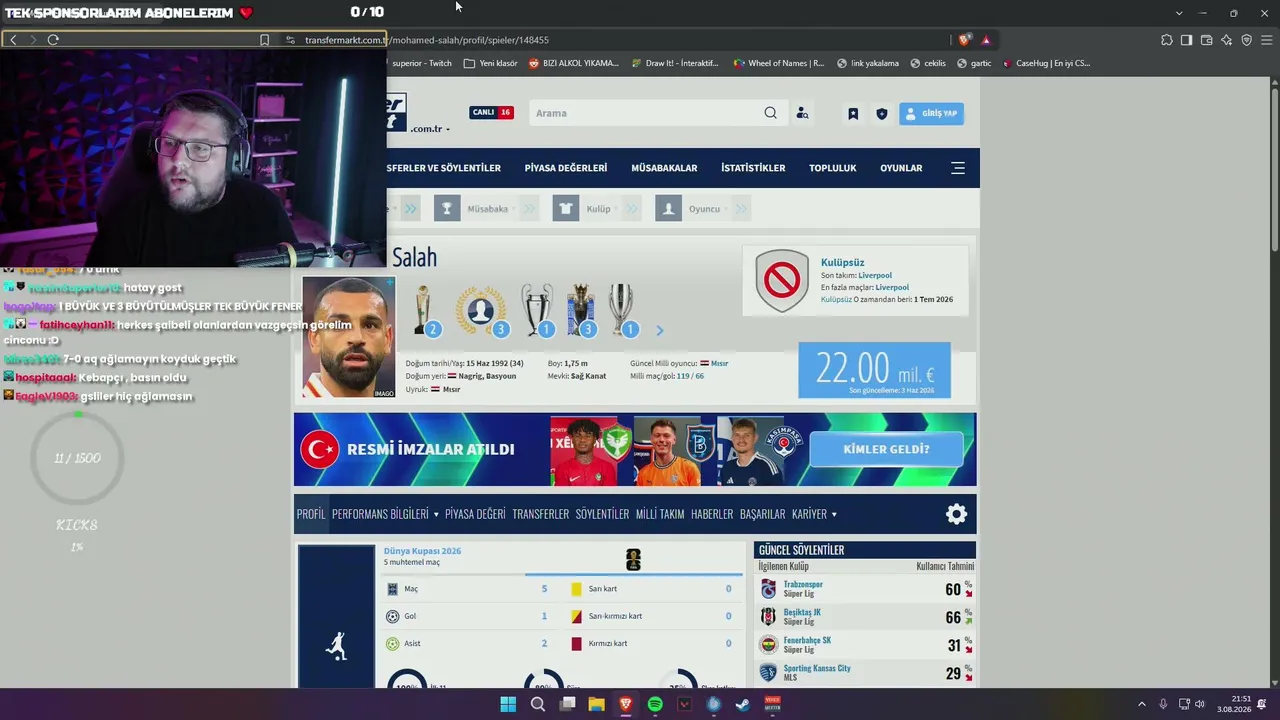
Task: Open the Windows taskbar search
Action: 538,704
